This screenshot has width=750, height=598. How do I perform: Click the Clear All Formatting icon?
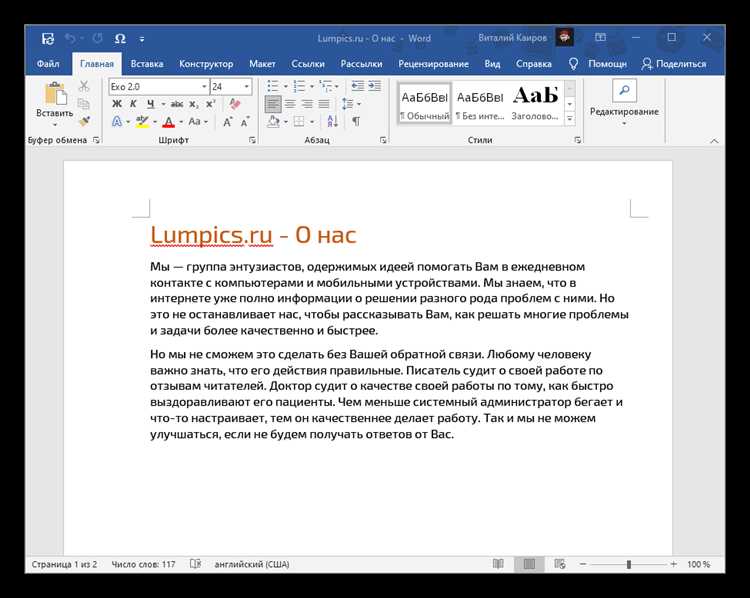point(234,104)
